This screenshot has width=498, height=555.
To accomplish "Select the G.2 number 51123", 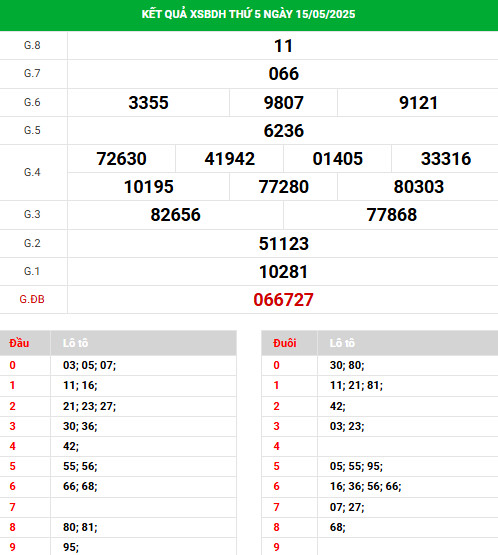I will pyautogui.click(x=284, y=244).
